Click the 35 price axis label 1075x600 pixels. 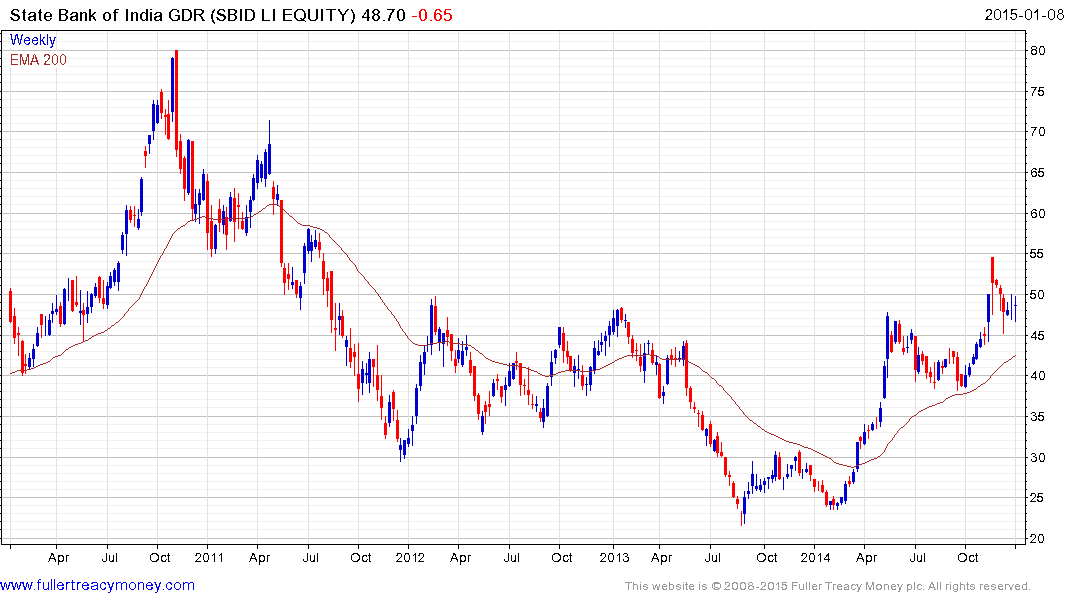coord(1037,417)
